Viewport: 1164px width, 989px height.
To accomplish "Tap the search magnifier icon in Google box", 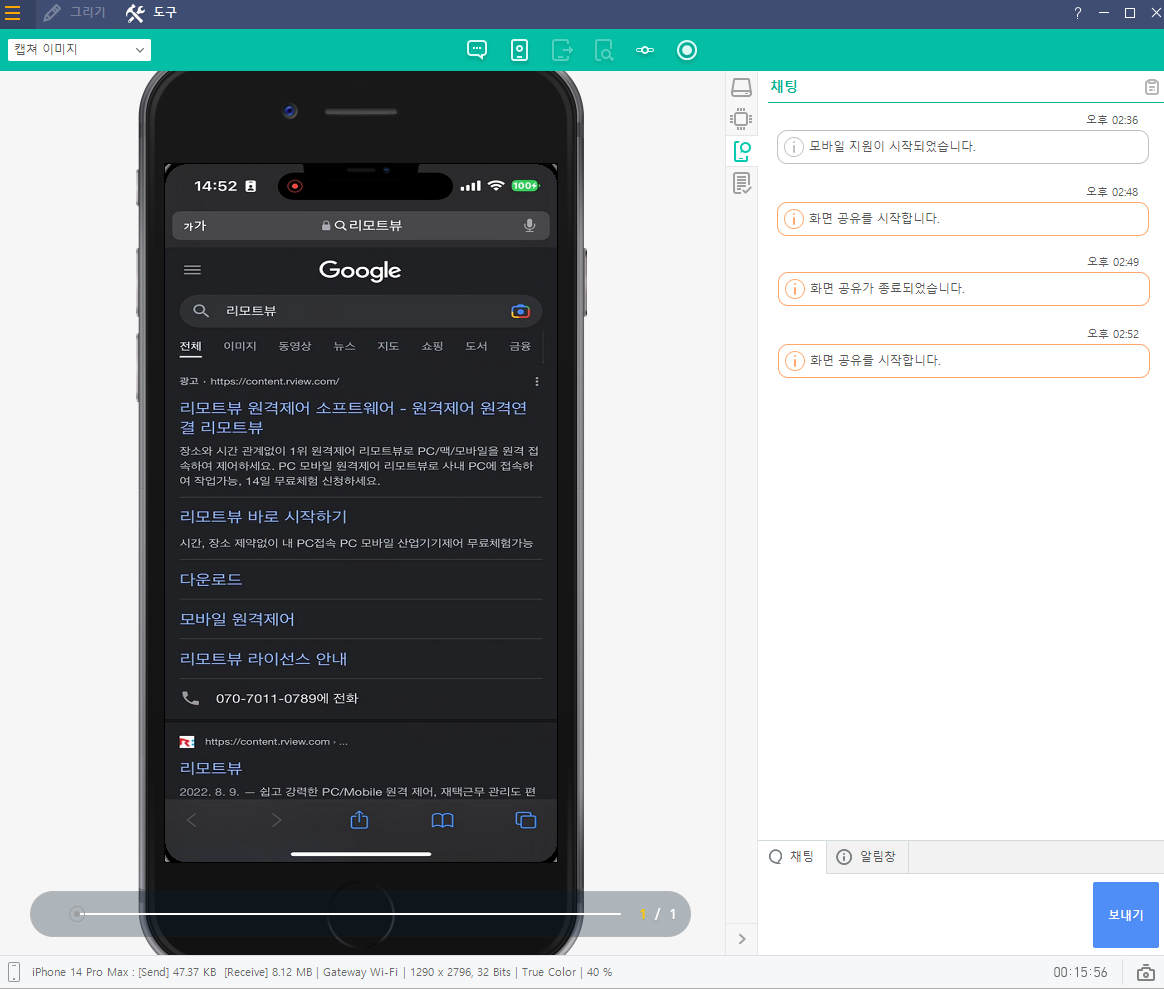I will click(200, 311).
